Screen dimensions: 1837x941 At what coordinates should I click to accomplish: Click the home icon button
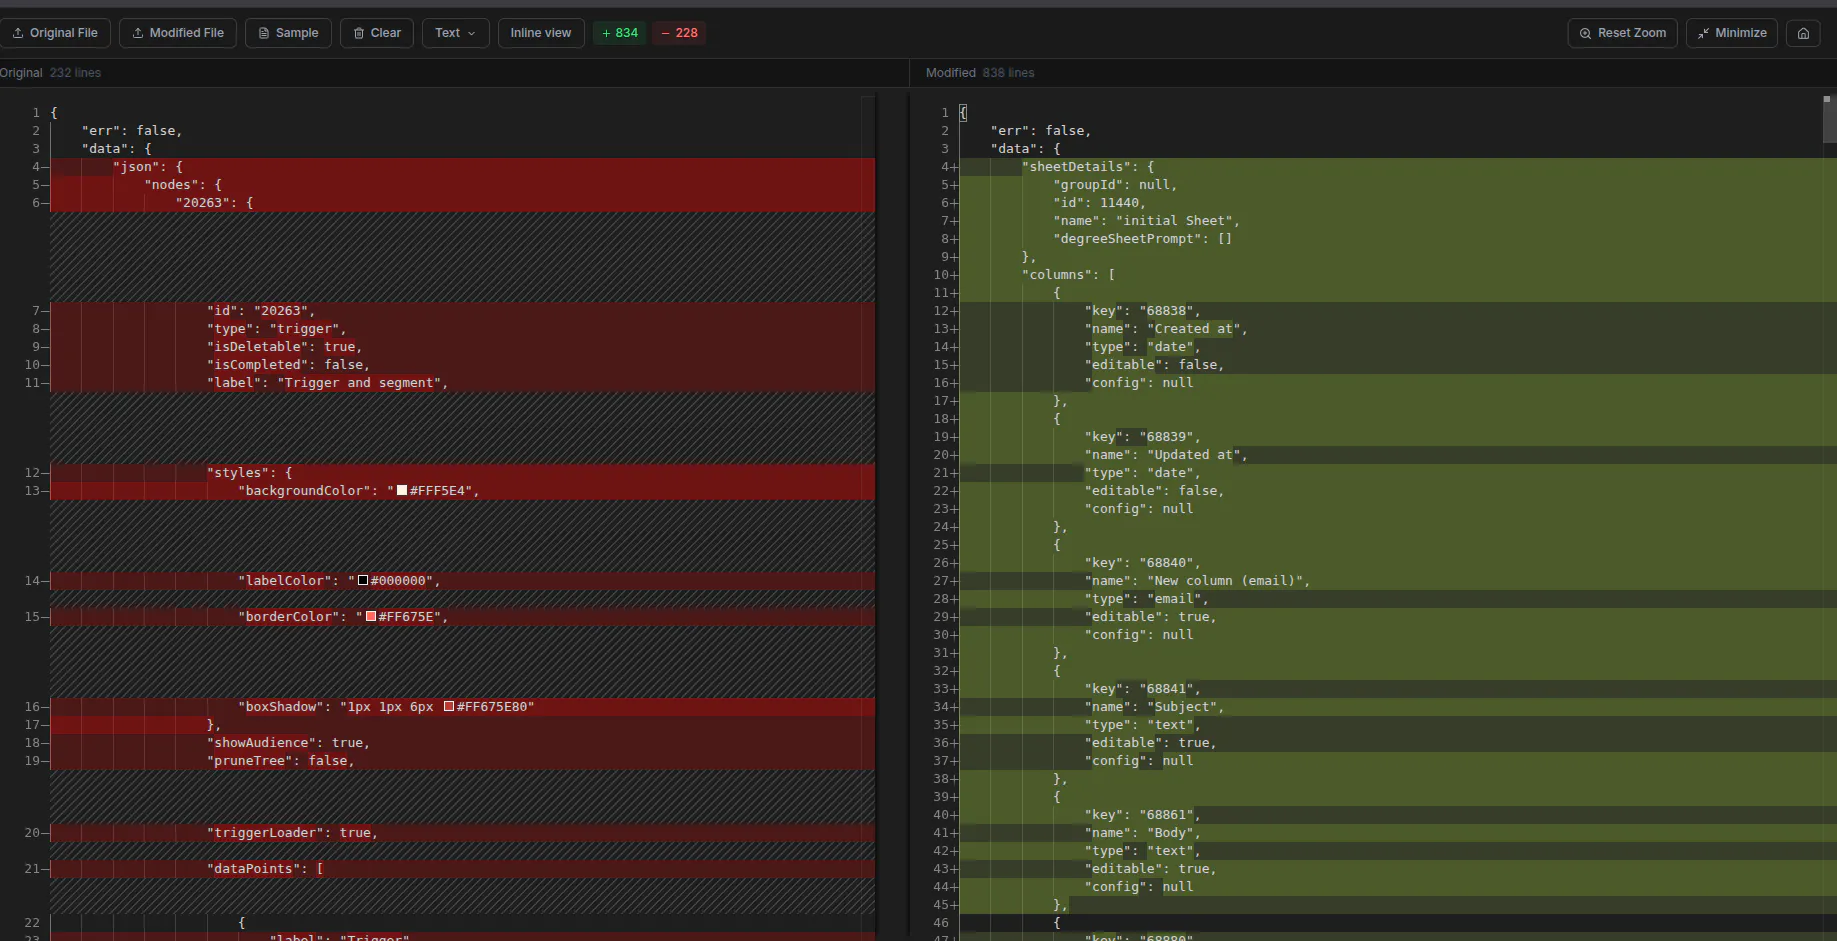click(x=1803, y=33)
